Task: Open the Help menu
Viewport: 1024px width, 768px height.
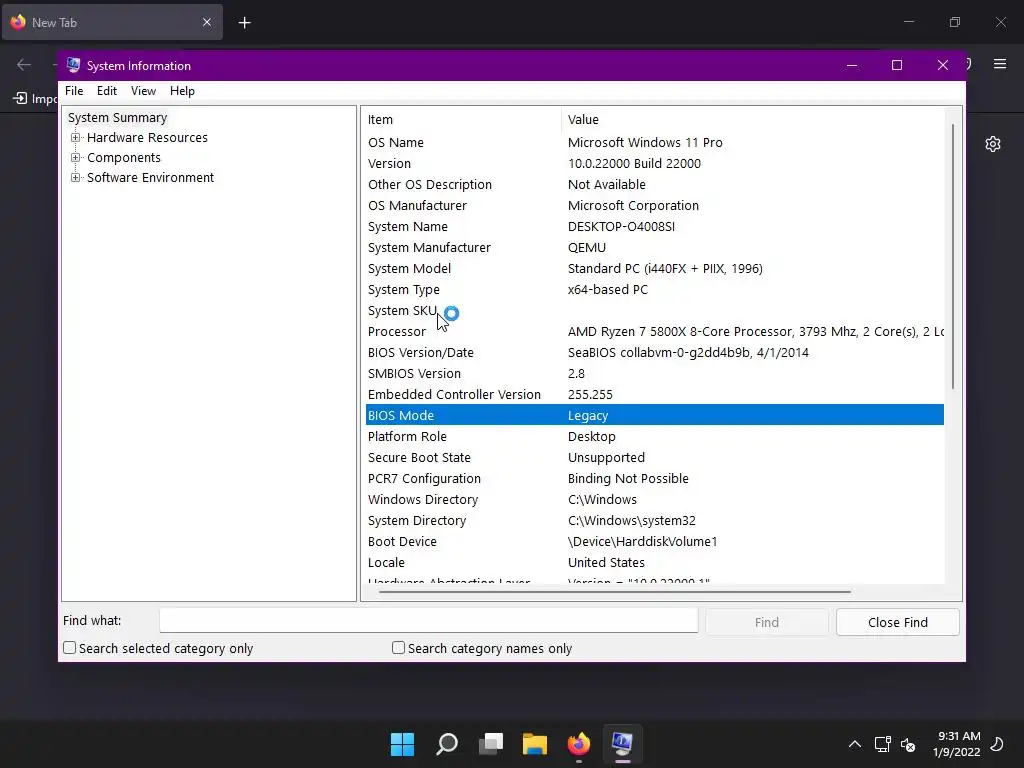Action: [182, 91]
